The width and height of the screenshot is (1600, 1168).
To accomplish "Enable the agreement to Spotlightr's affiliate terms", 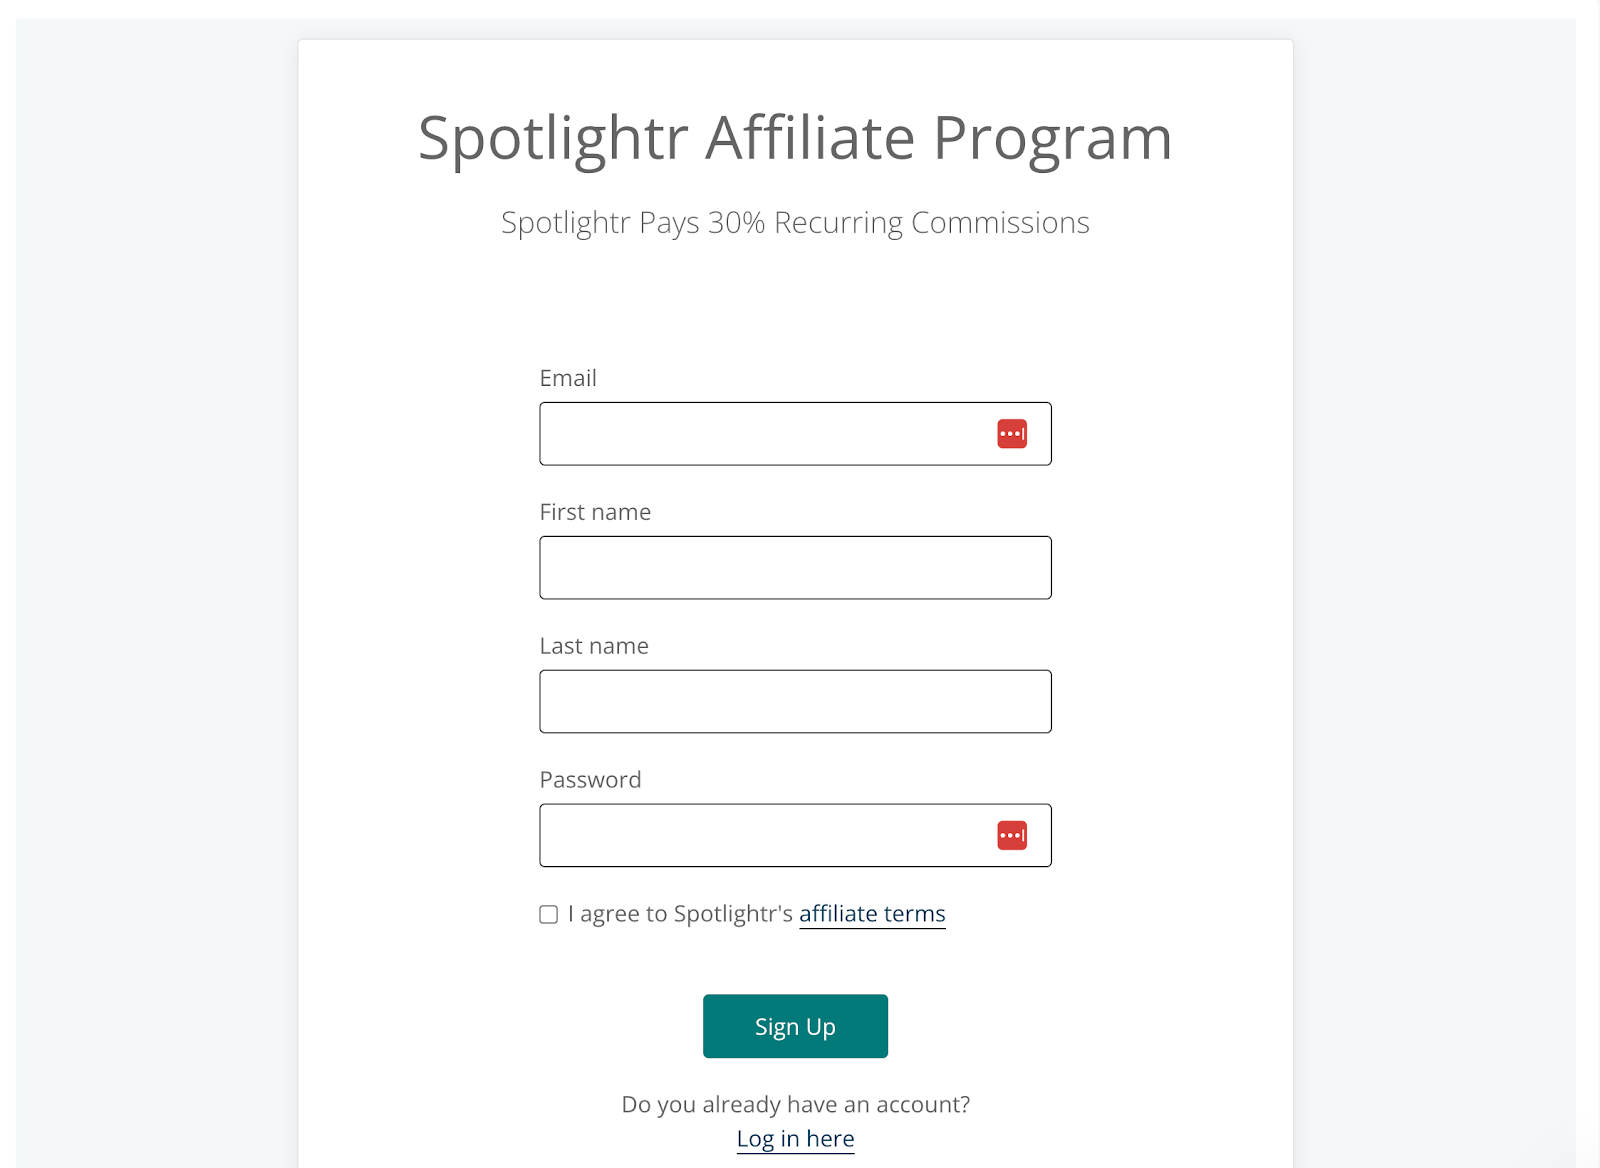I will tap(547, 913).
